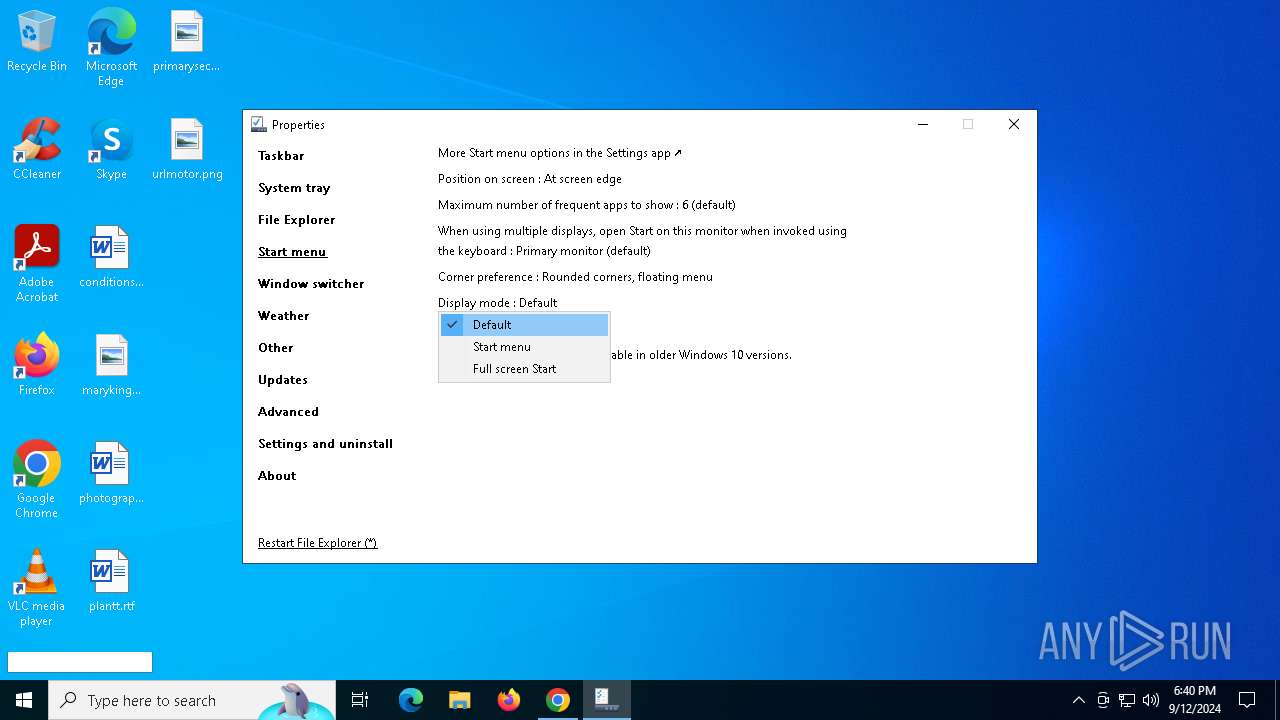Viewport: 1280px width, 720px height.
Task: Switch to the Updates section
Action: [283, 380]
